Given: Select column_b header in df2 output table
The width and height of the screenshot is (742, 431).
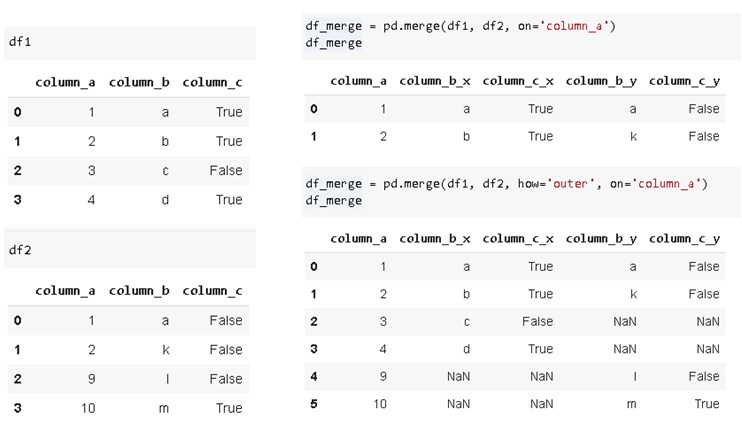Looking at the screenshot, I should 139,291.
